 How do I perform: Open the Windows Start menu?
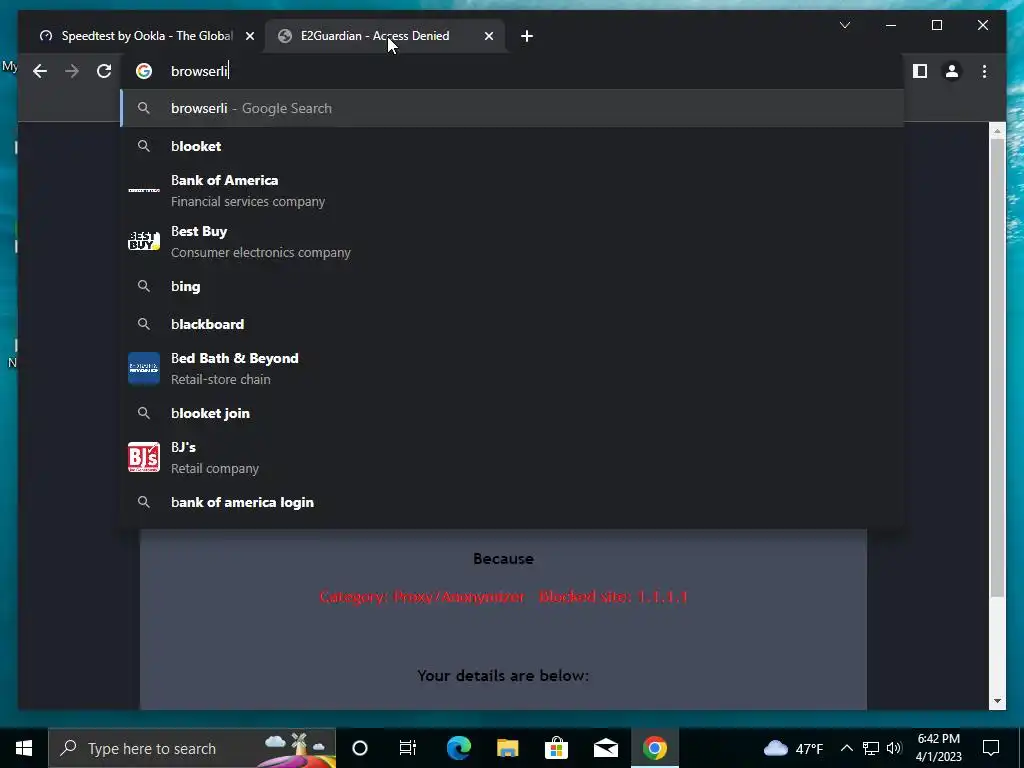(24, 748)
